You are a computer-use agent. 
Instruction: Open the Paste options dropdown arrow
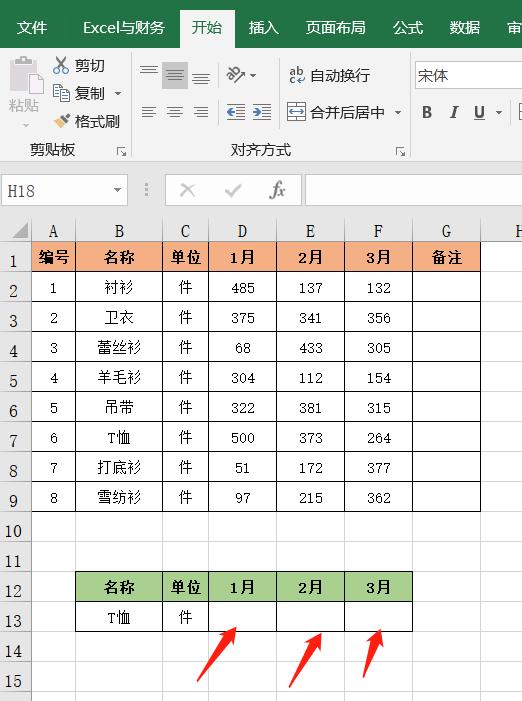26,125
